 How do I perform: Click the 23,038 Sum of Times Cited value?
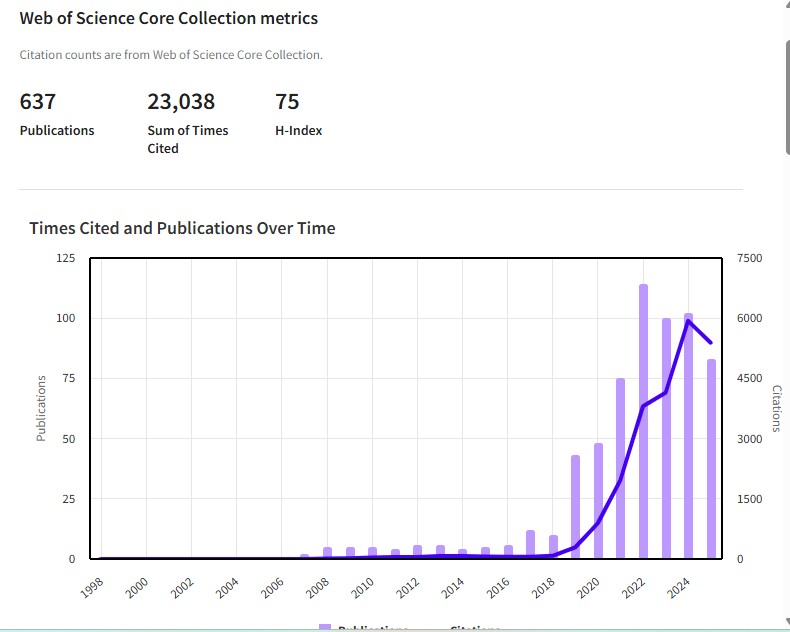coord(181,102)
